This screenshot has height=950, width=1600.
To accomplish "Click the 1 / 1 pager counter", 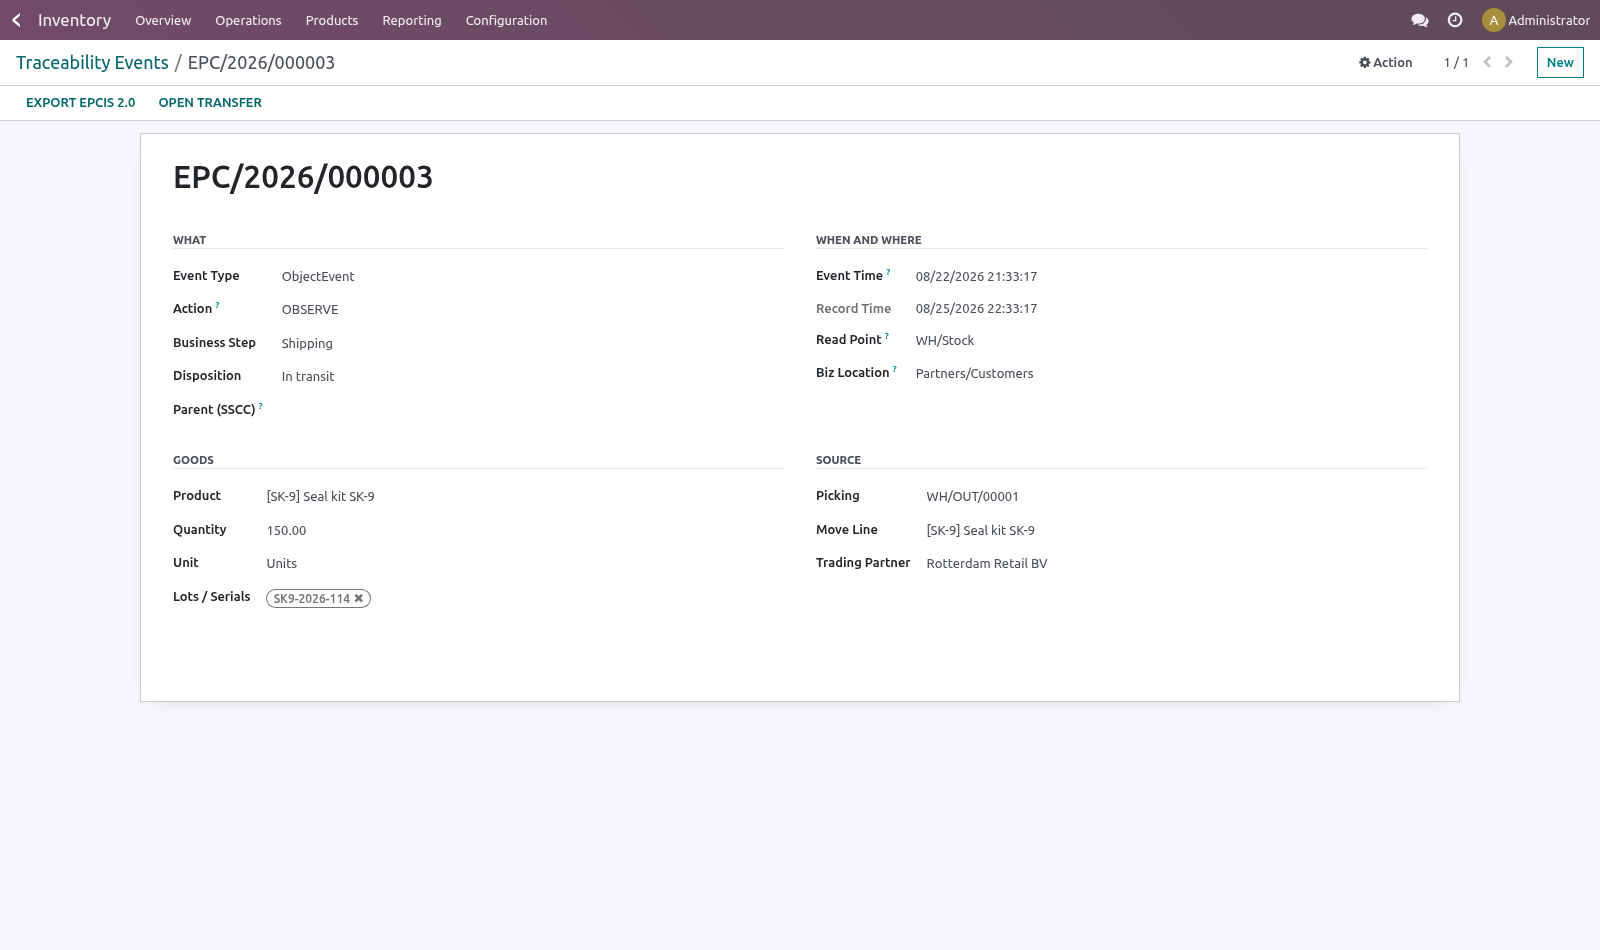I will click(x=1456, y=62).
